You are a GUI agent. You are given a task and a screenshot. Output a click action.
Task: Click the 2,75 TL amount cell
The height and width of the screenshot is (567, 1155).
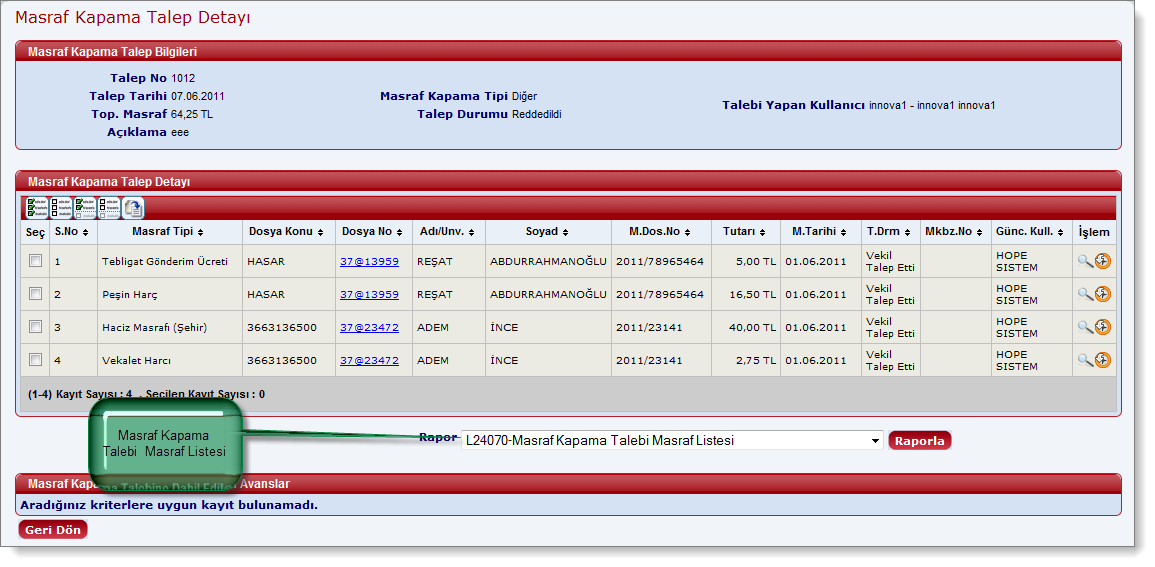[x=745, y=361]
